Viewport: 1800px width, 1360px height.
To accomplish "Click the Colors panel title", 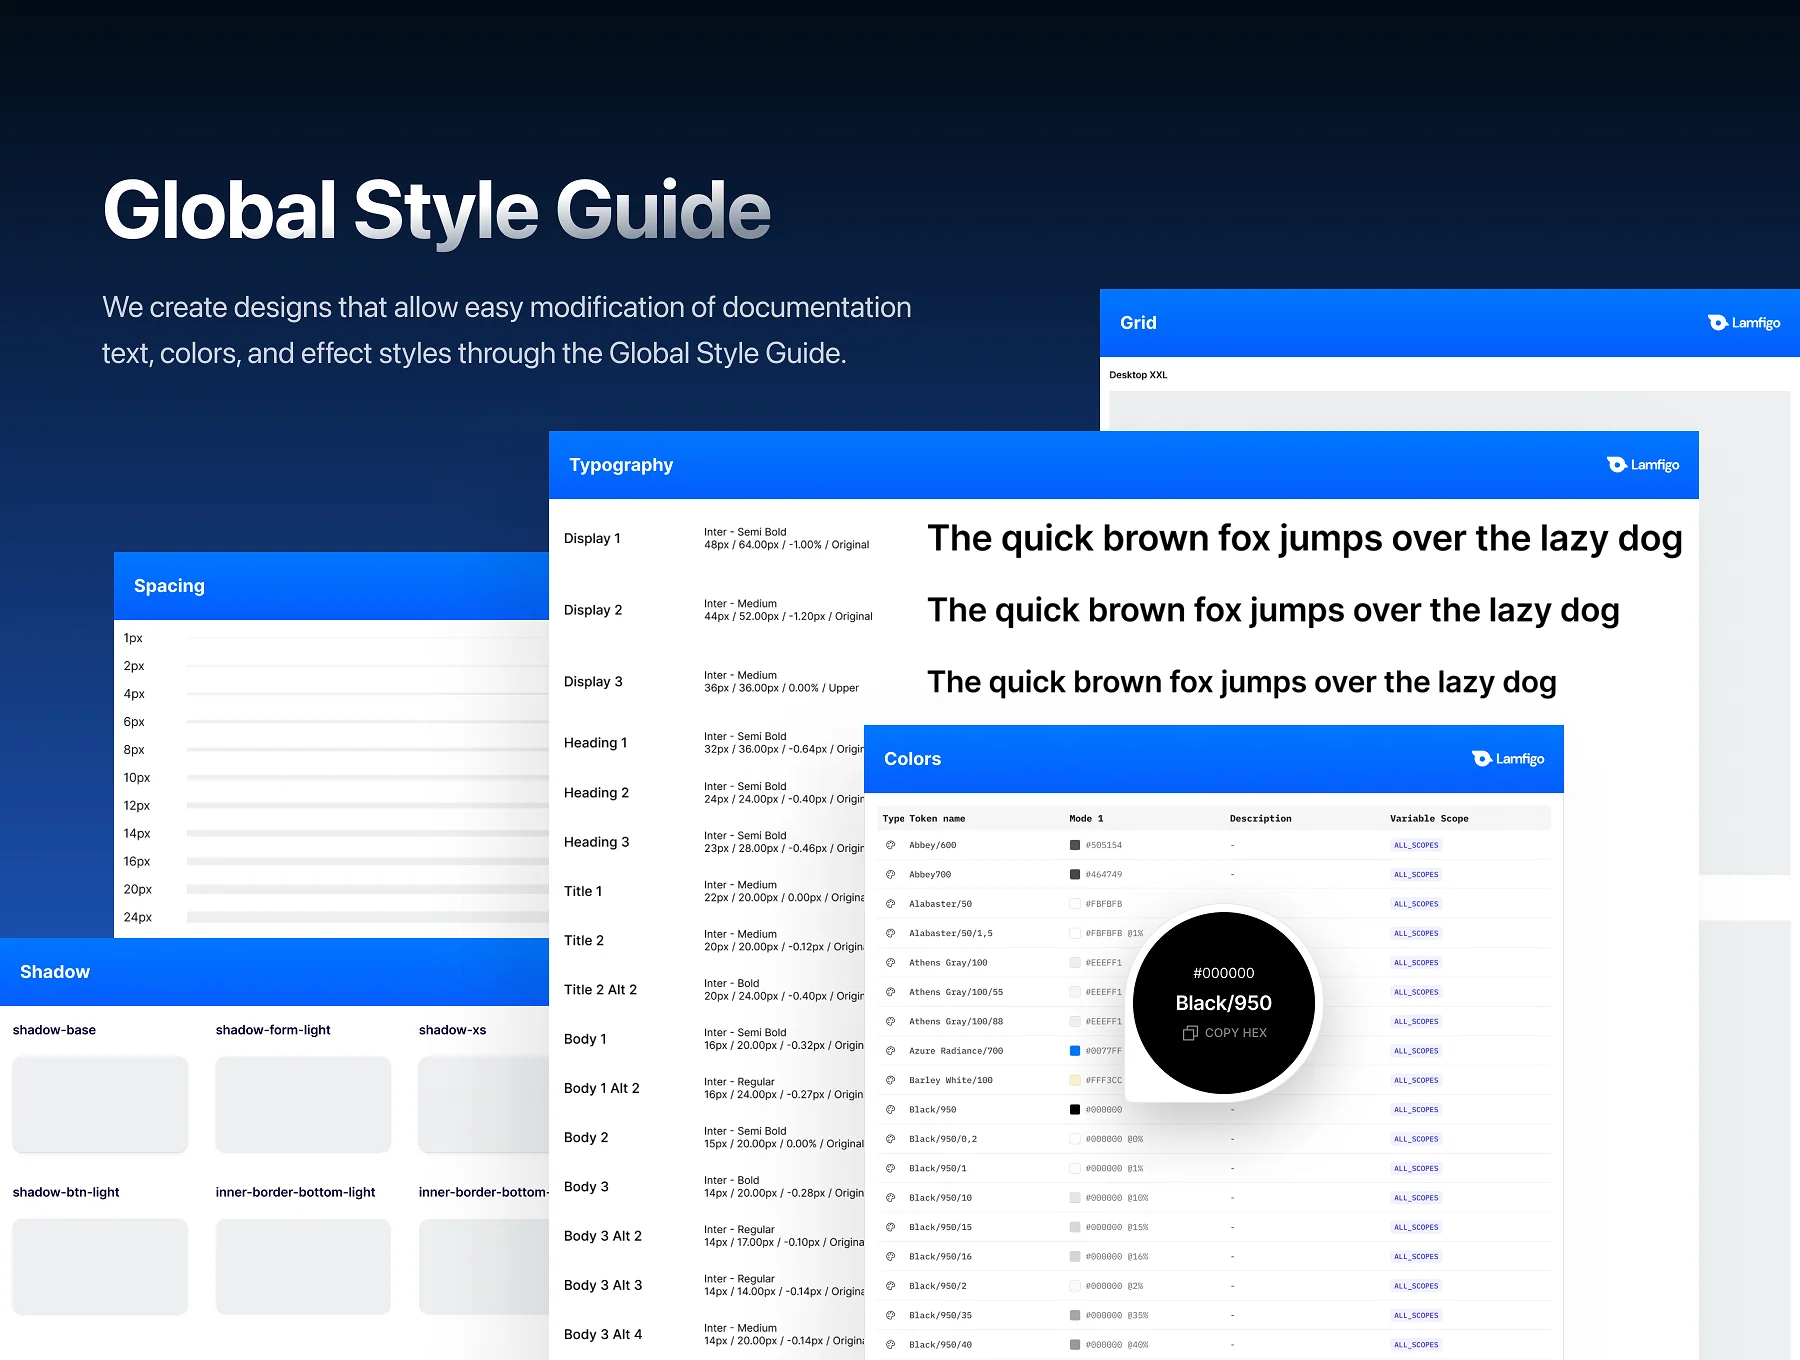I will coord(913,759).
